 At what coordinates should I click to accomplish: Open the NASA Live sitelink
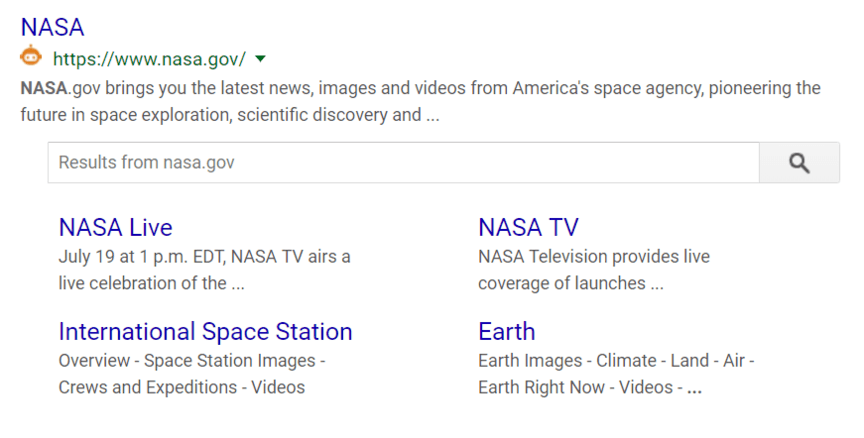pos(116,227)
